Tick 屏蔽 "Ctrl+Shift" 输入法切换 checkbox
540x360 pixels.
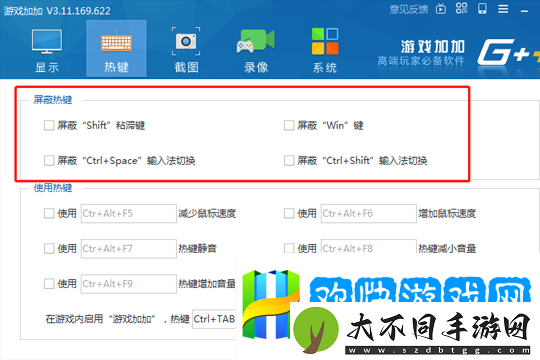pos(289,160)
